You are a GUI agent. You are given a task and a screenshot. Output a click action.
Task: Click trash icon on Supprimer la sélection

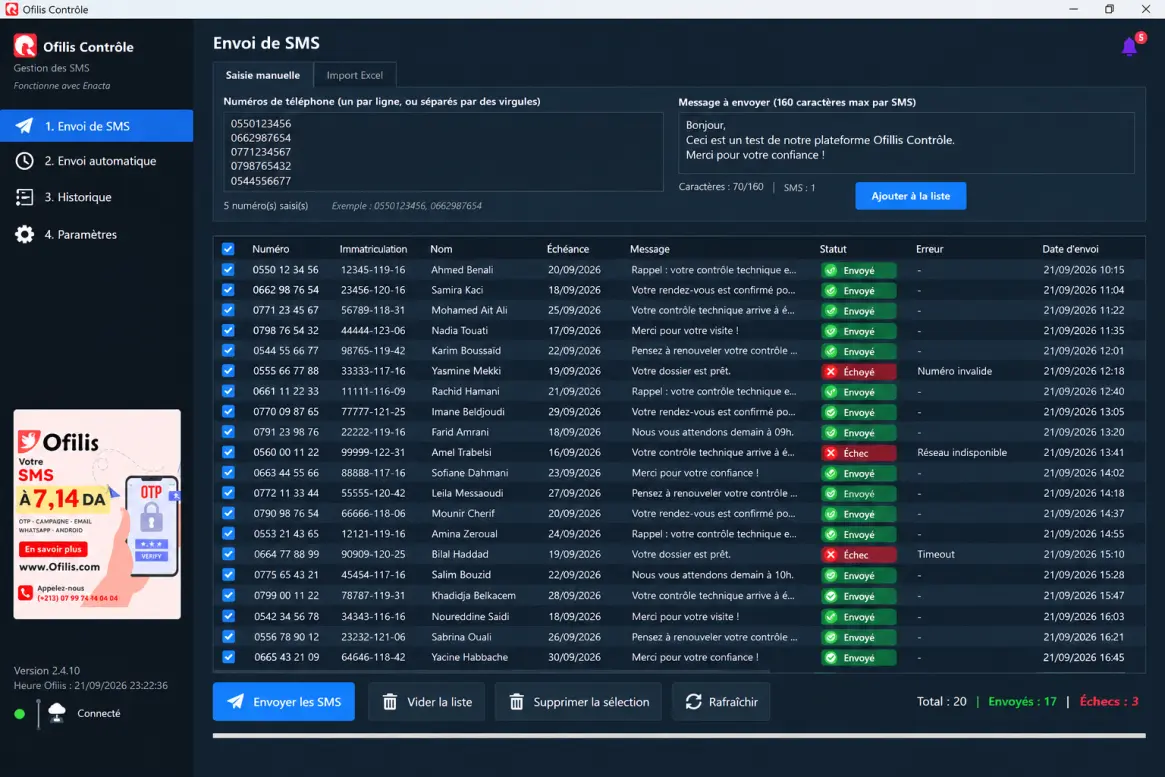point(516,702)
